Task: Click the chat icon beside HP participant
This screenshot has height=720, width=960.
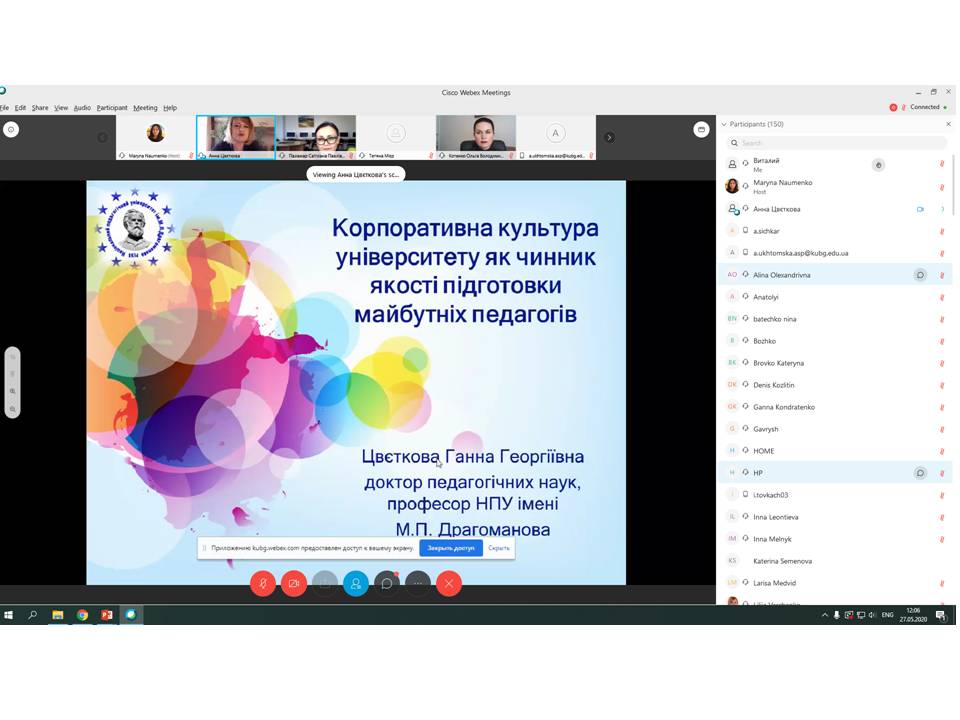Action: click(920, 473)
